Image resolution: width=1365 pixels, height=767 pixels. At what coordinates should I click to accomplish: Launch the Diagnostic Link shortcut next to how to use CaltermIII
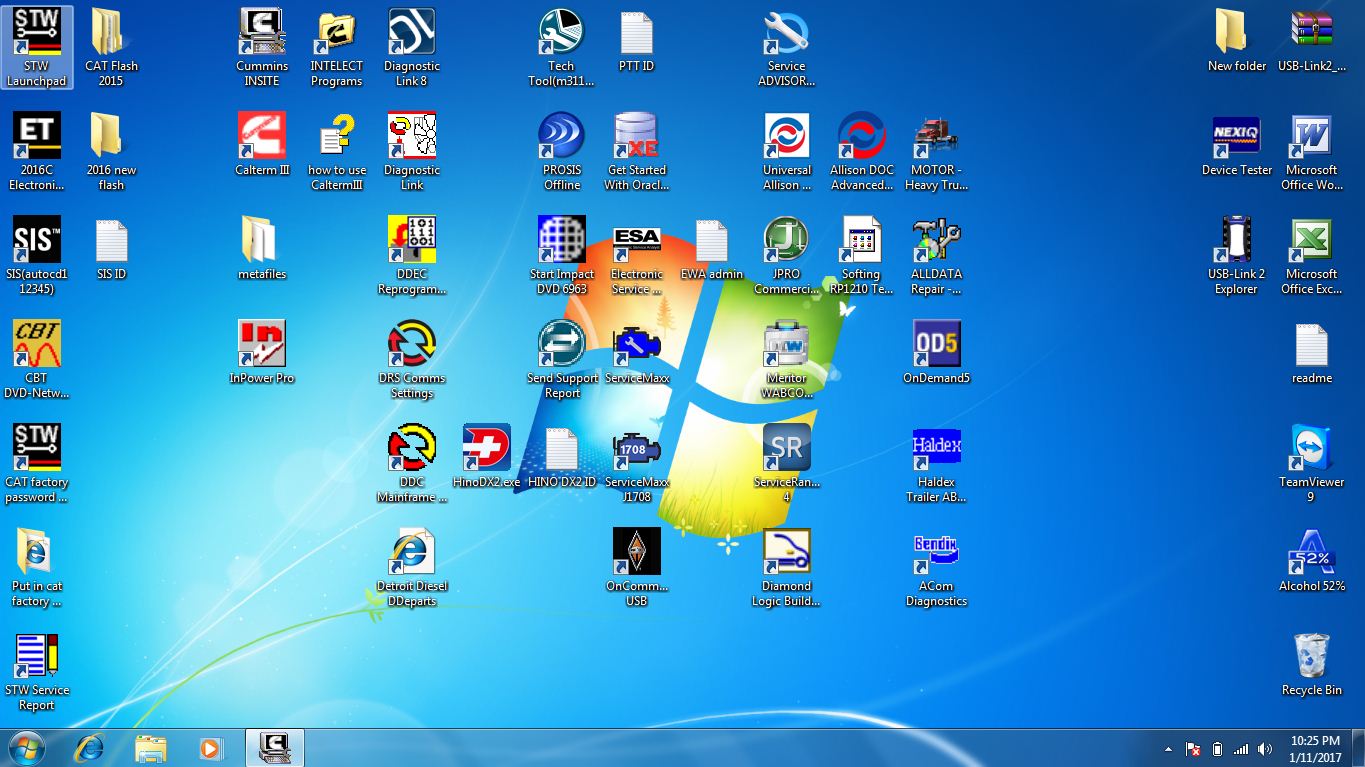click(x=412, y=151)
